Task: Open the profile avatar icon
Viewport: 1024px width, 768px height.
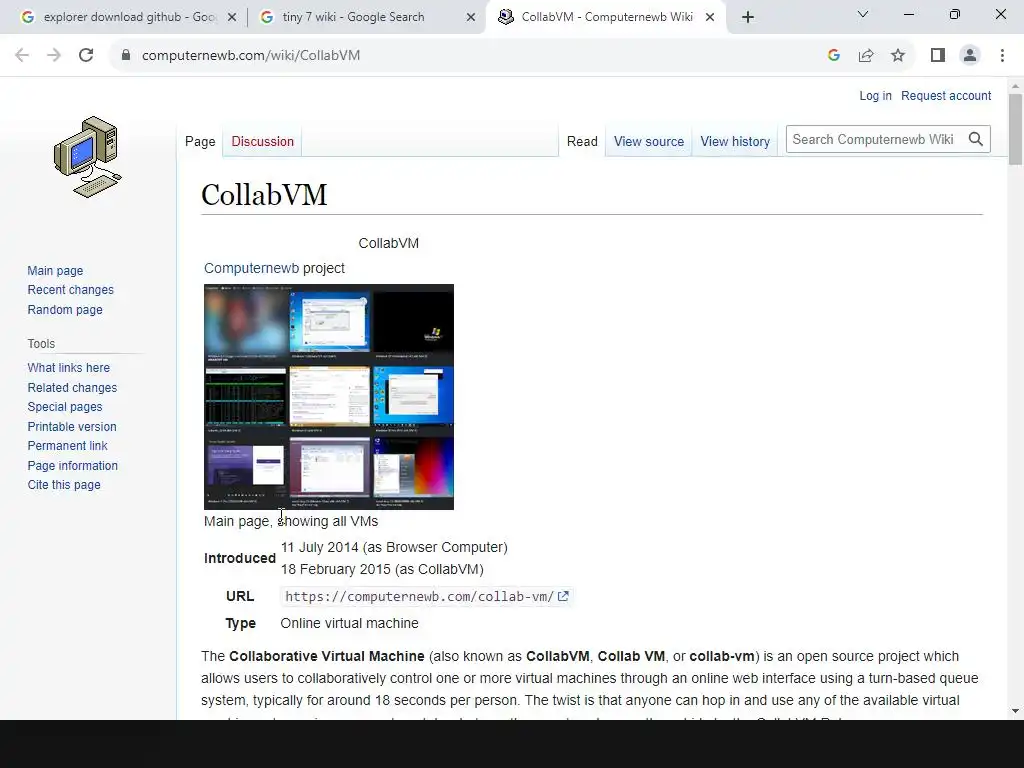Action: tap(970, 56)
